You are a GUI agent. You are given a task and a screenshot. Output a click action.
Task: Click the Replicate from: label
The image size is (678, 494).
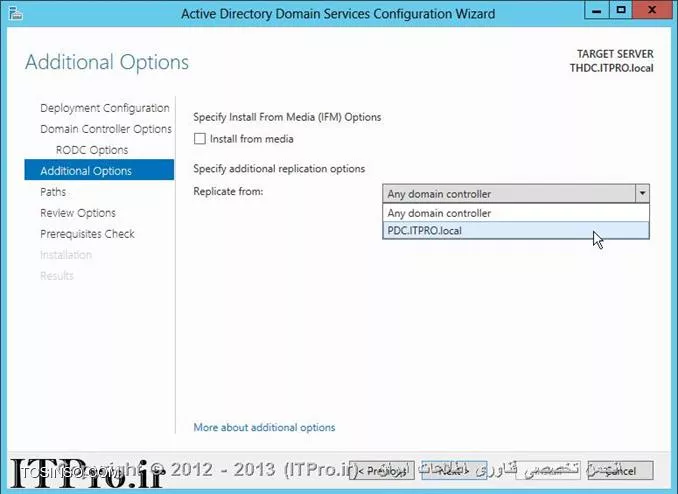click(x=228, y=191)
